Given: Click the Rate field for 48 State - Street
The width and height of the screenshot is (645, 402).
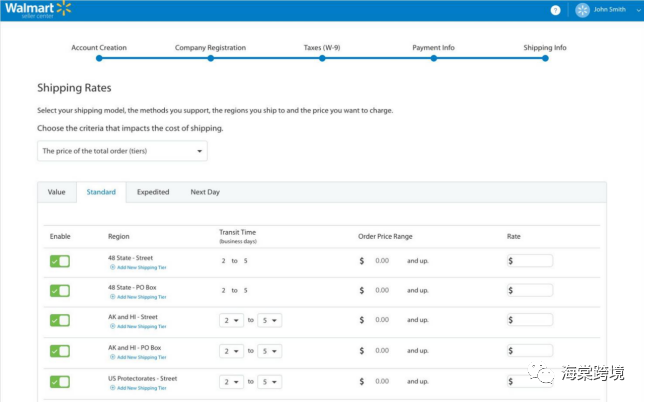Looking at the screenshot, I should [x=530, y=261].
